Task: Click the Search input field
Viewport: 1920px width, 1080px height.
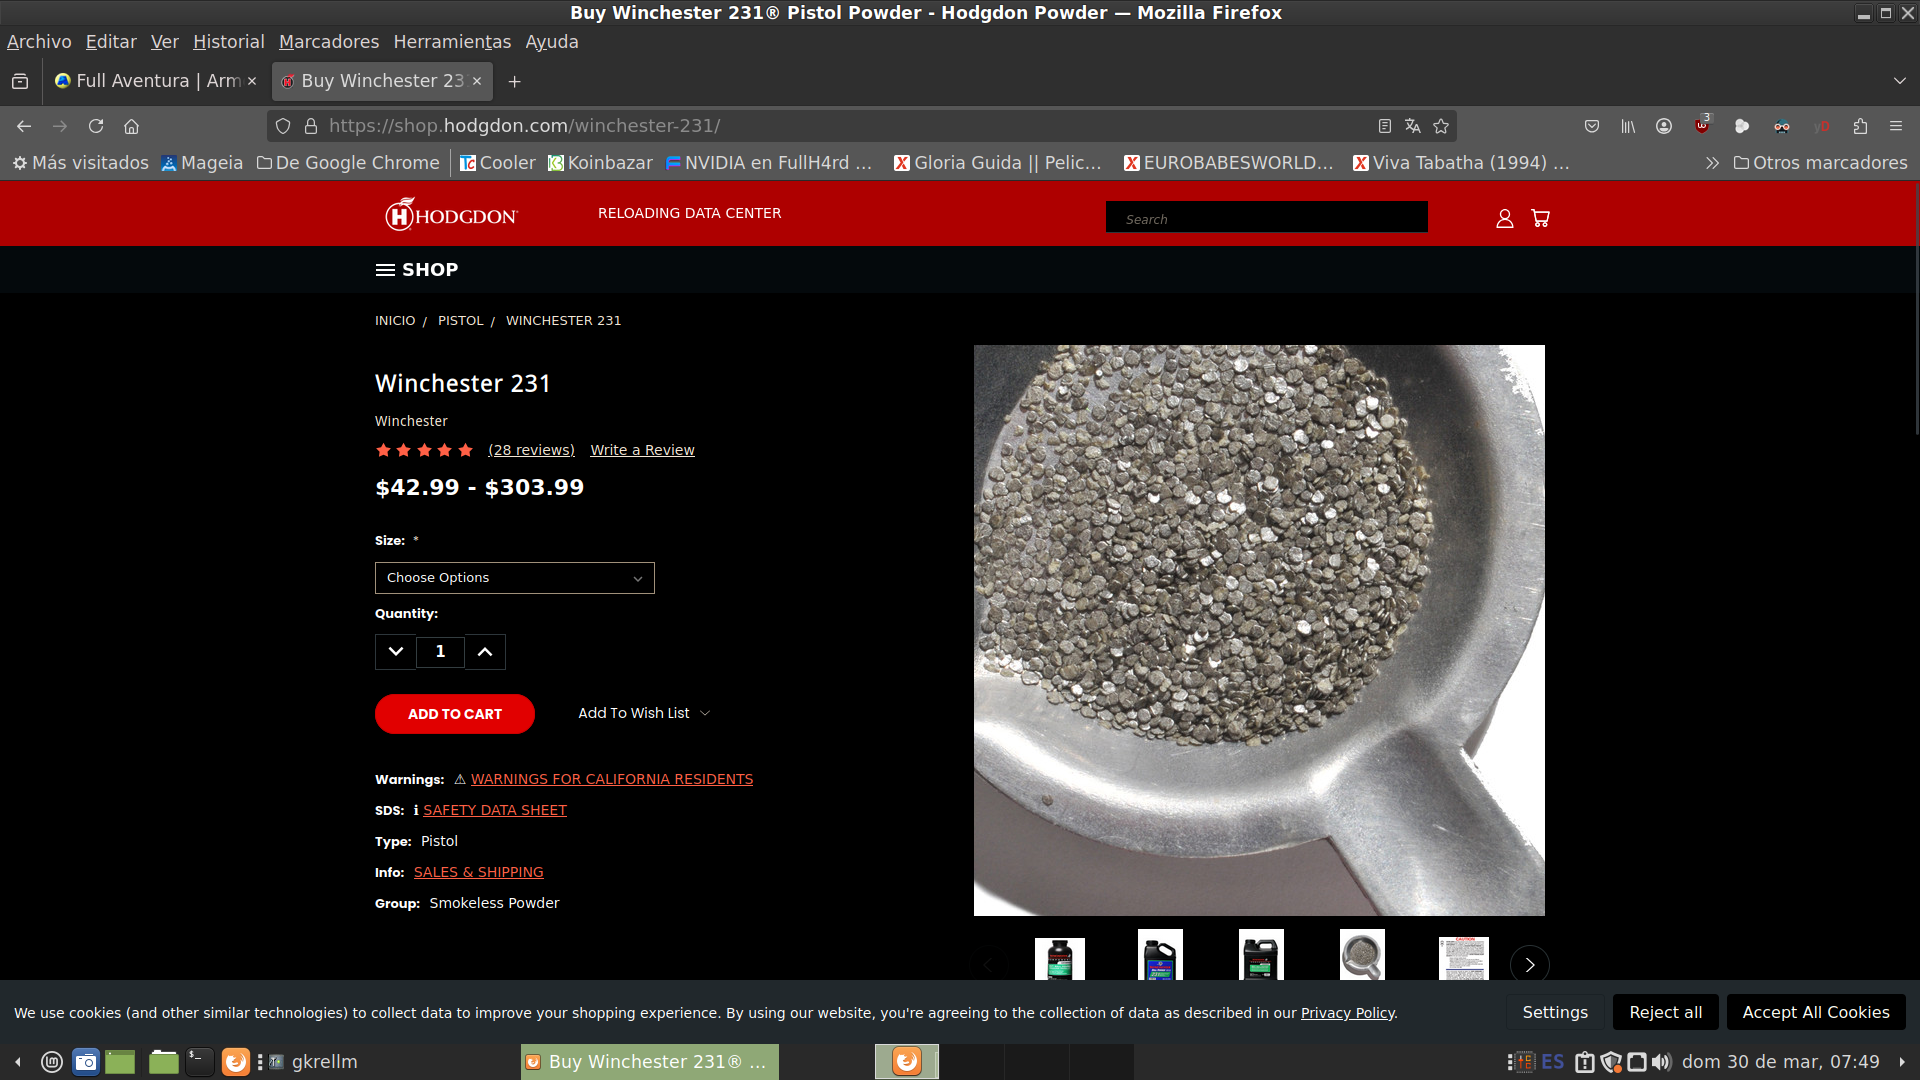Action: click(x=1266, y=218)
